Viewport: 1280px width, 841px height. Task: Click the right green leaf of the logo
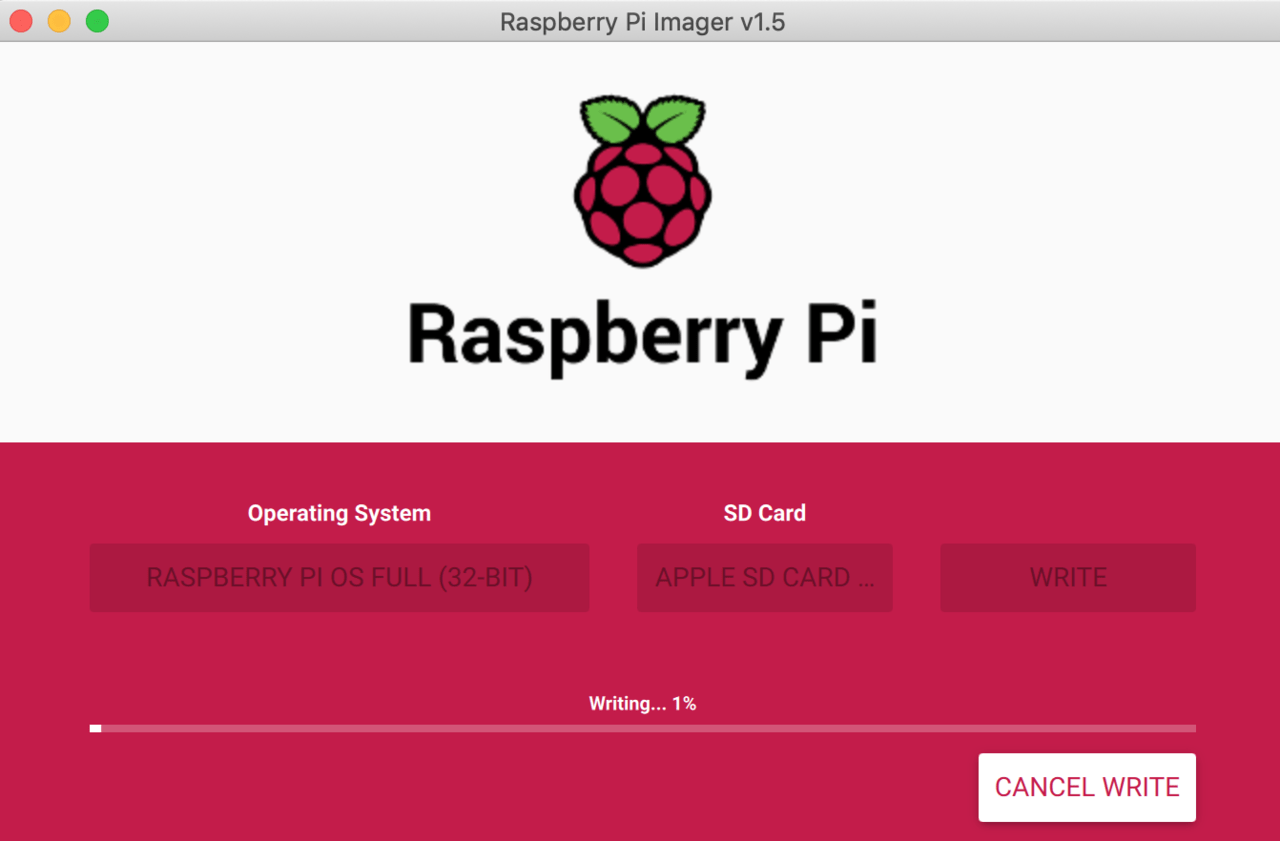674,119
